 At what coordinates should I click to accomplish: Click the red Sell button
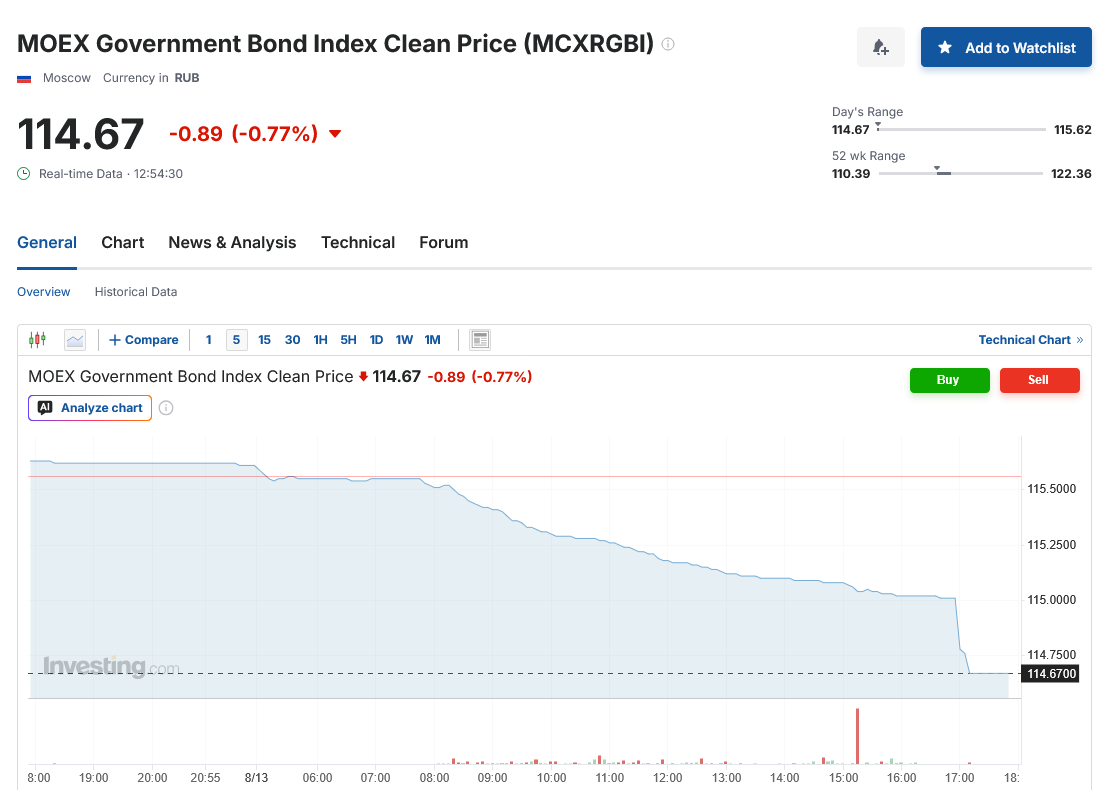coord(1039,380)
